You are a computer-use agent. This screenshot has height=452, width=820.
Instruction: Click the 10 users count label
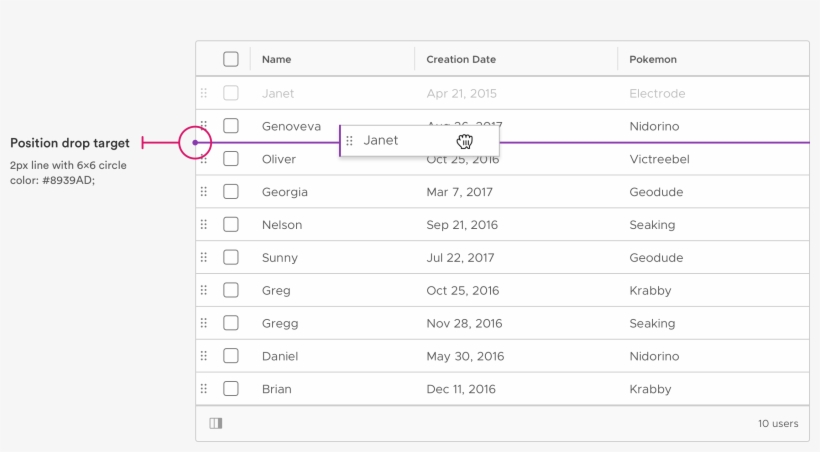pos(778,423)
